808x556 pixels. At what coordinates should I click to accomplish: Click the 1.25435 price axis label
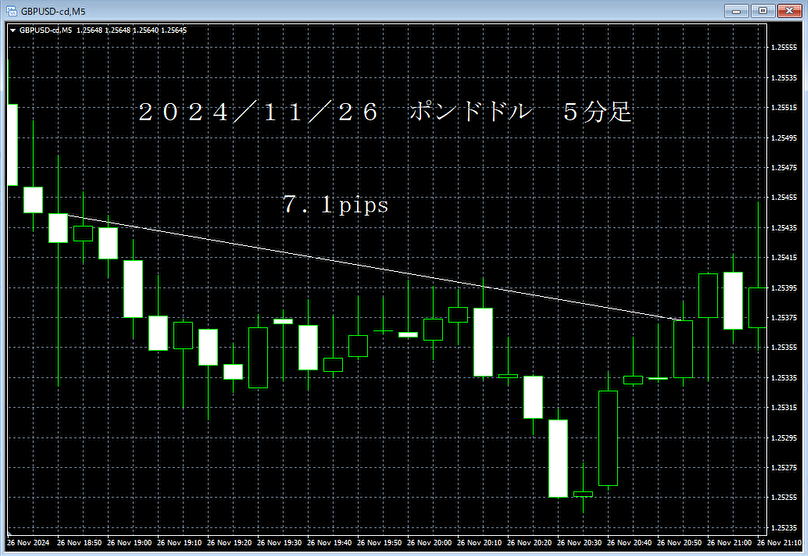click(784, 228)
